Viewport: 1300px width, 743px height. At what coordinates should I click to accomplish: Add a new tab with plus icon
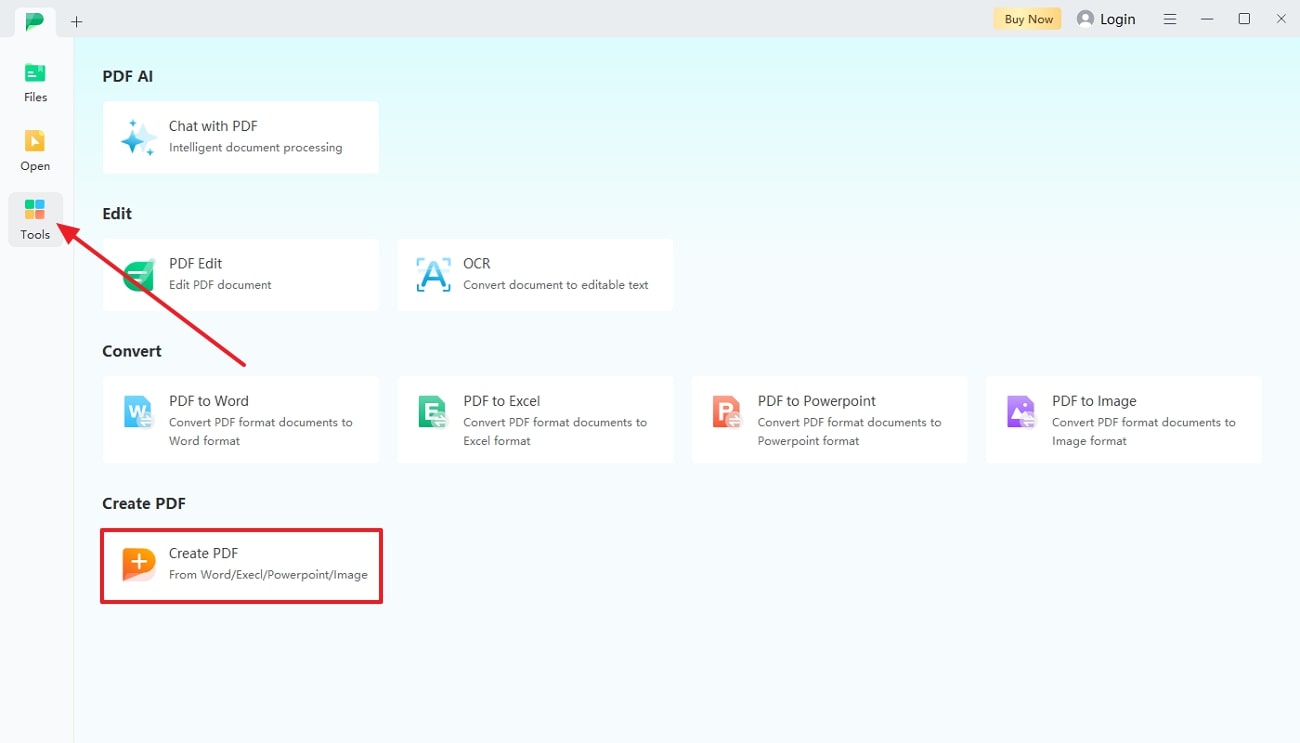[x=77, y=21]
